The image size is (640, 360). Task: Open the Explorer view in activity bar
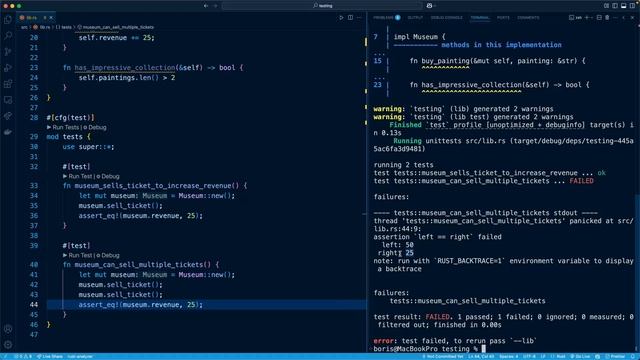(x=8, y=20)
